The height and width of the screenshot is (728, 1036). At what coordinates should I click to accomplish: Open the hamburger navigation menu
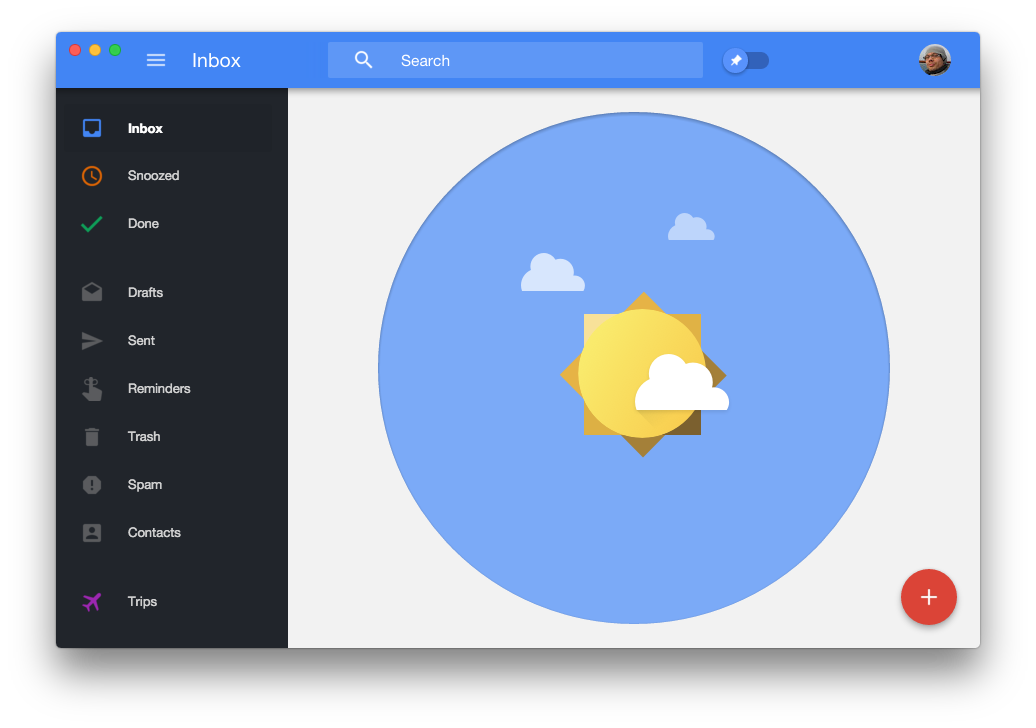tap(156, 60)
